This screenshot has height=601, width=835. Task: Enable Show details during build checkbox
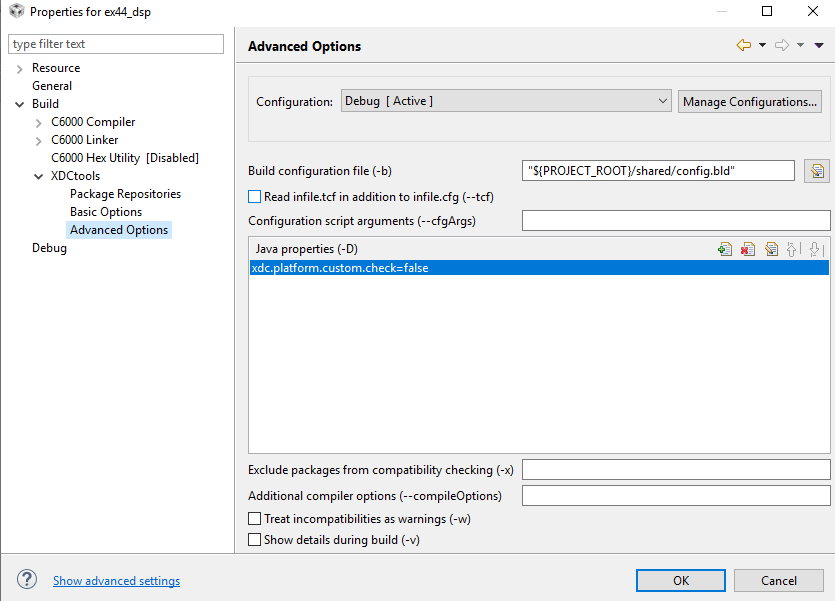pyautogui.click(x=254, y=539)
